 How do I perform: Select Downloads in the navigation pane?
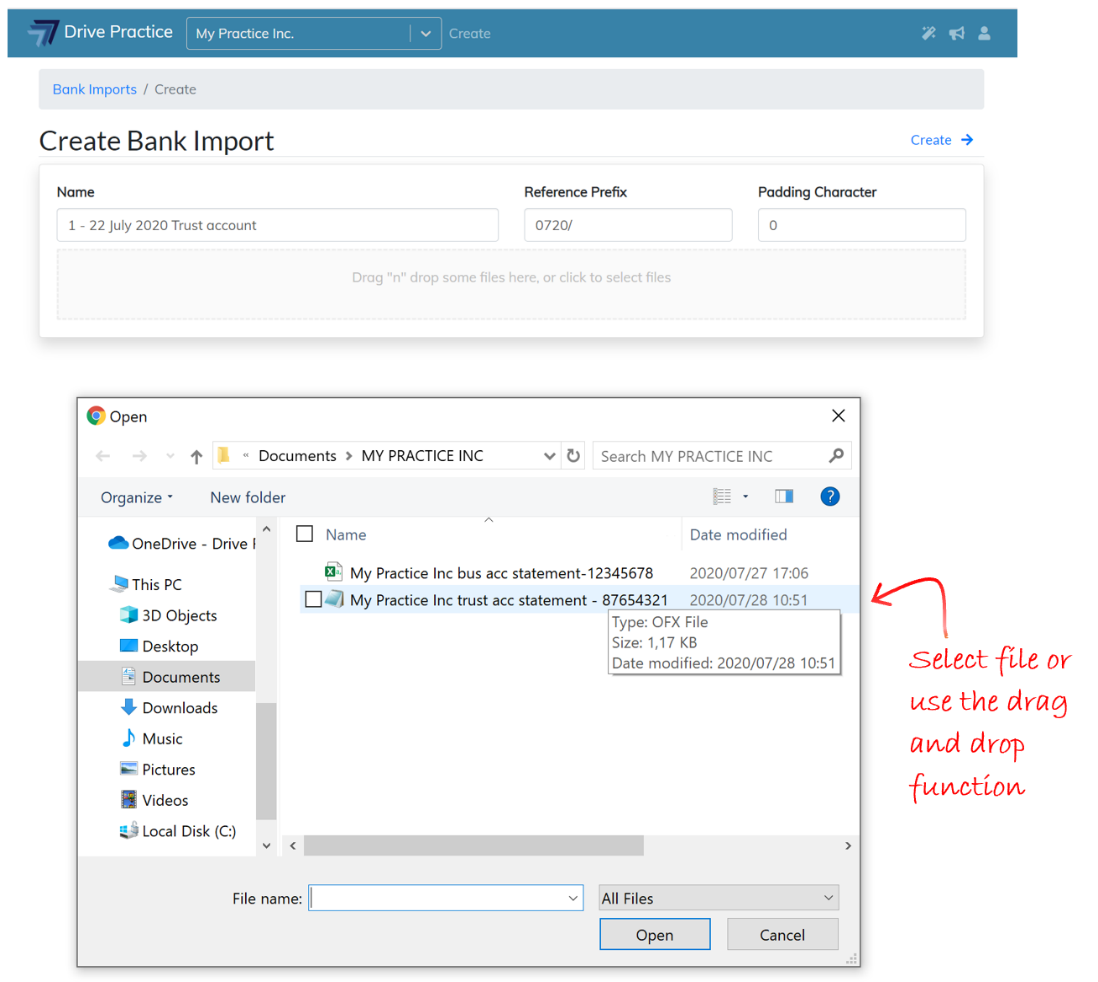pos(179,708)
